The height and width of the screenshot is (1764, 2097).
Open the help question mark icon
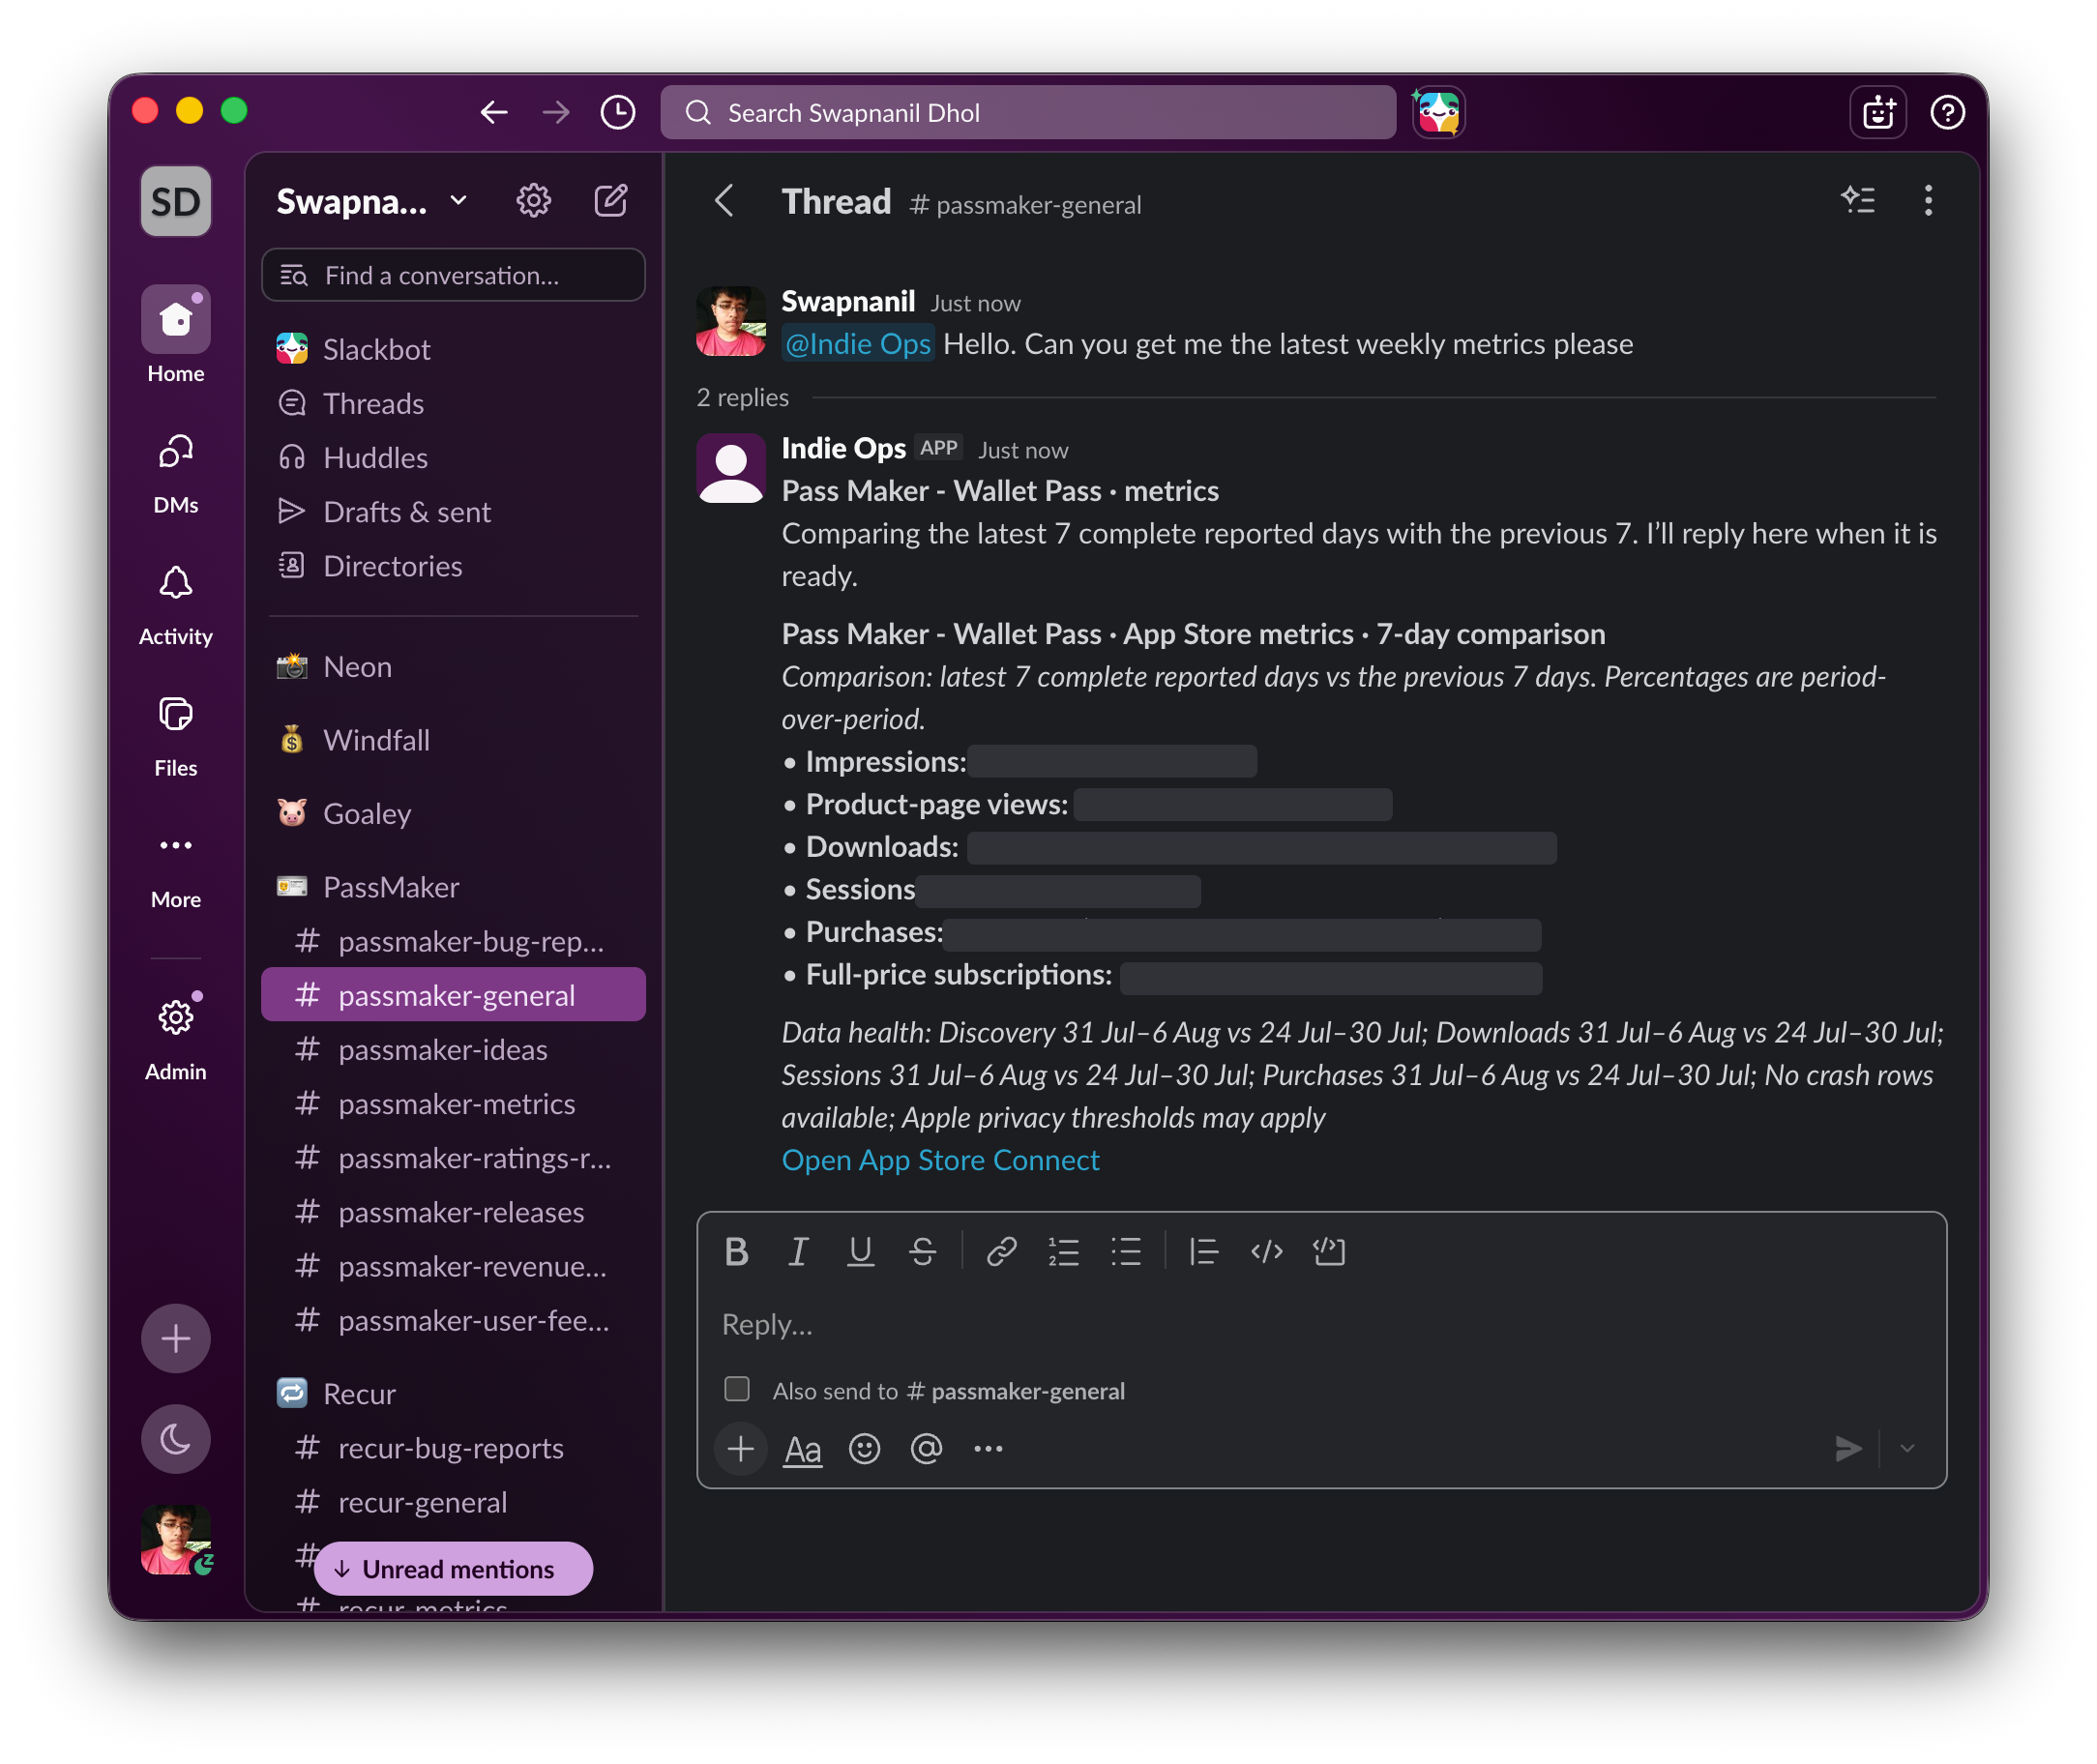[1947, 112]
